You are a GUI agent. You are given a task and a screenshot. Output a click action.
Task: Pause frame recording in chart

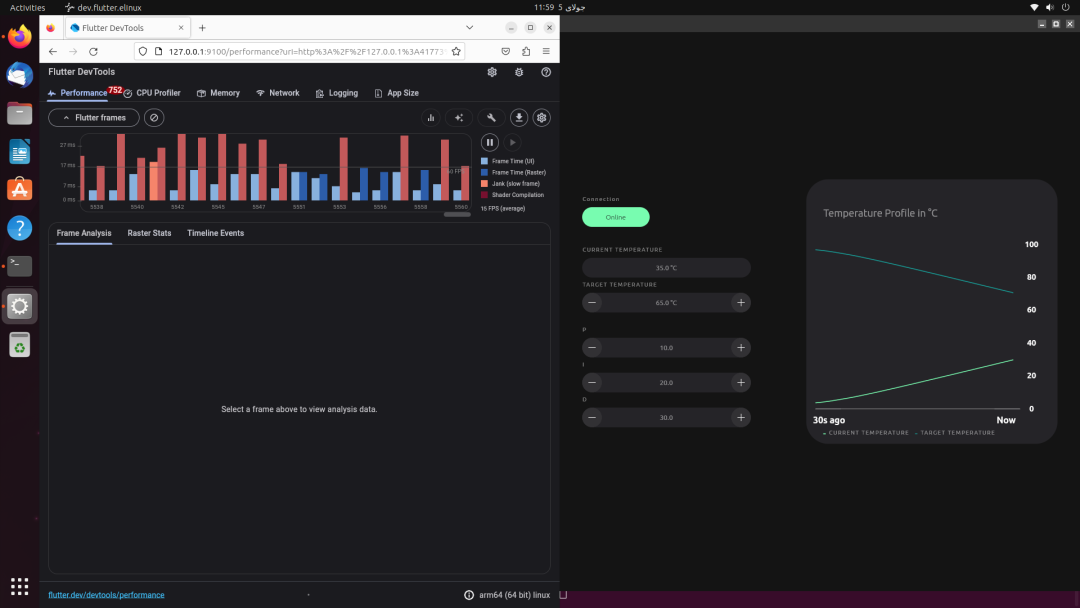click(490, 143)
